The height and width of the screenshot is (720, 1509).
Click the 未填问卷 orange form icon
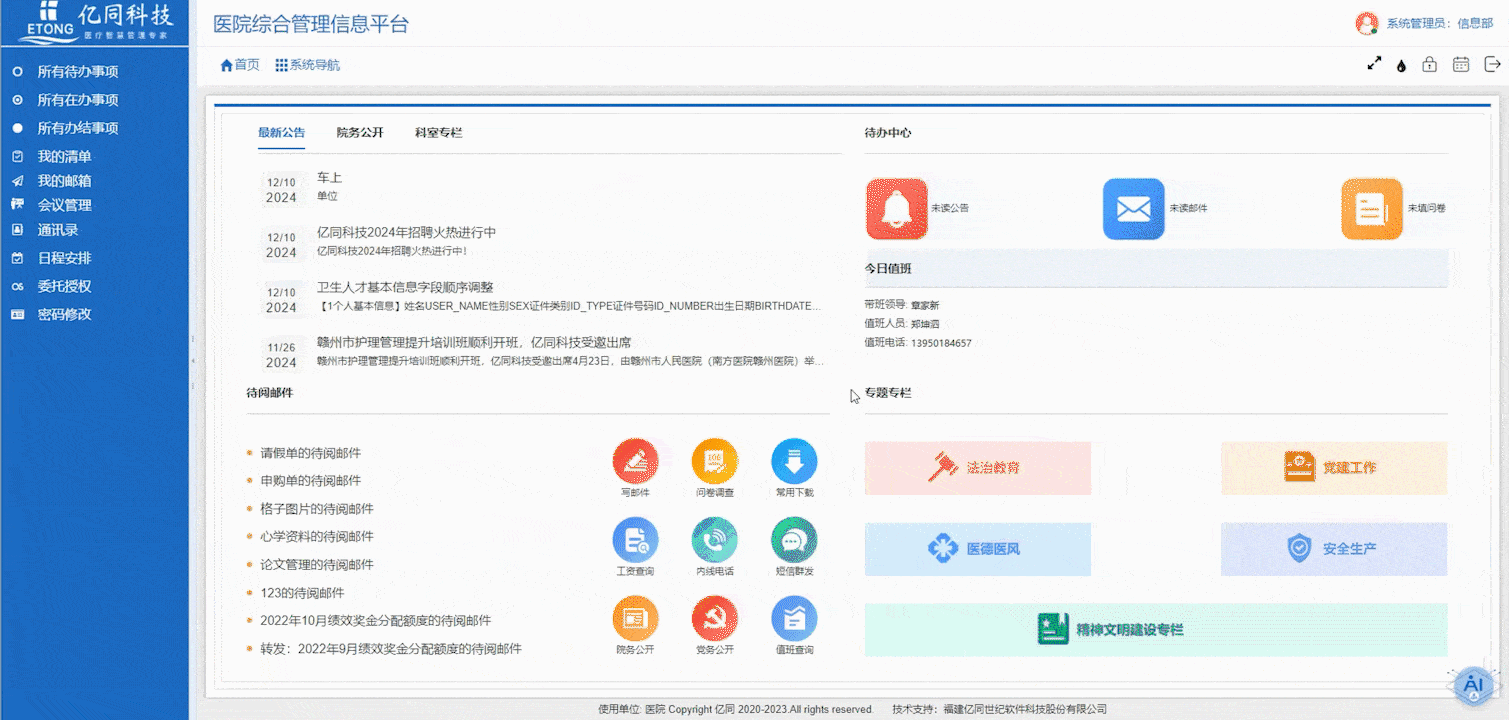click(x=1371, y=209)
